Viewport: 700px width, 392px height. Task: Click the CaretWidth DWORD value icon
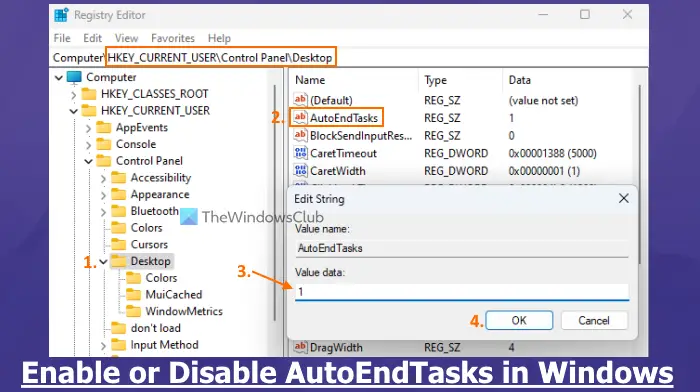click(300, 171)
